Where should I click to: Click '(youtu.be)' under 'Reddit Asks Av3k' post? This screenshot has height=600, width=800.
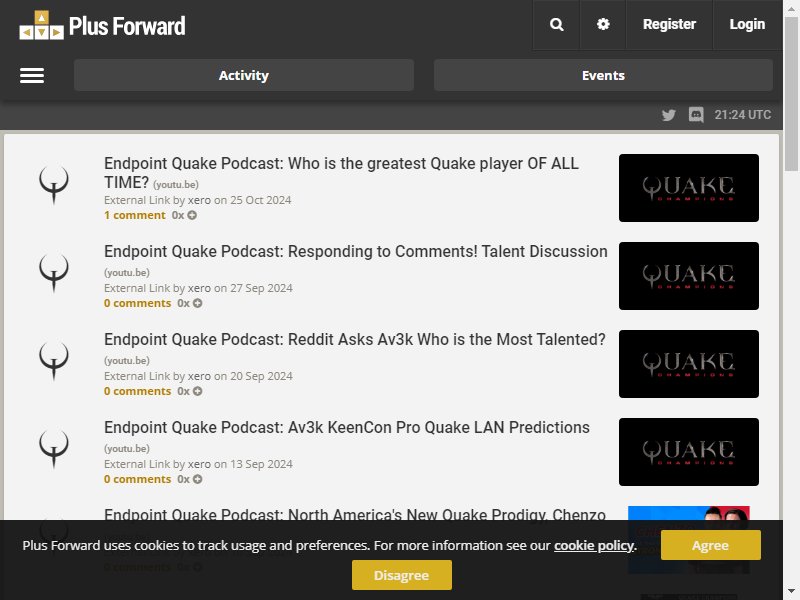click(127, 361)
